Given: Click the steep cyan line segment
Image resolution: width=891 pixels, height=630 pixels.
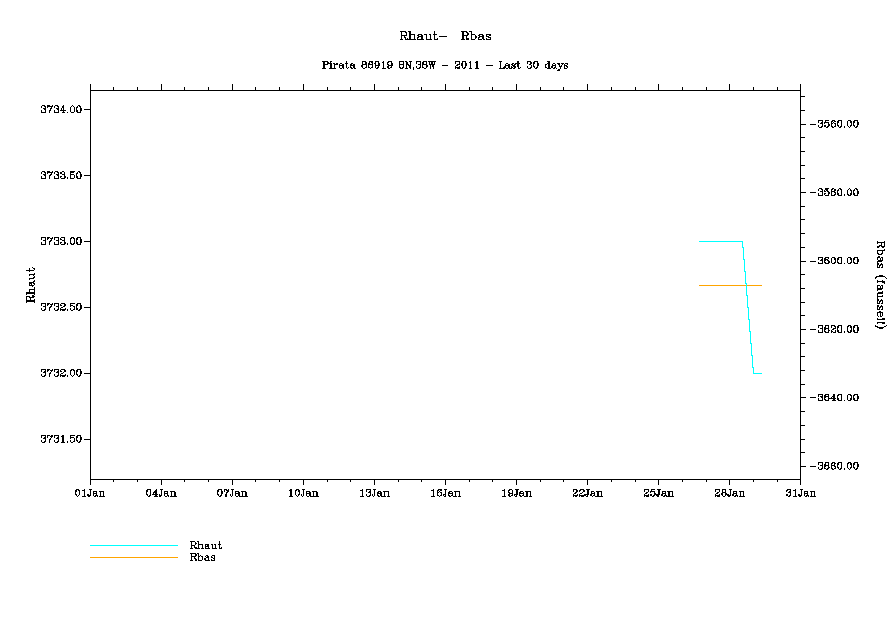Looking at the screenshot, I should coord(748,307).
